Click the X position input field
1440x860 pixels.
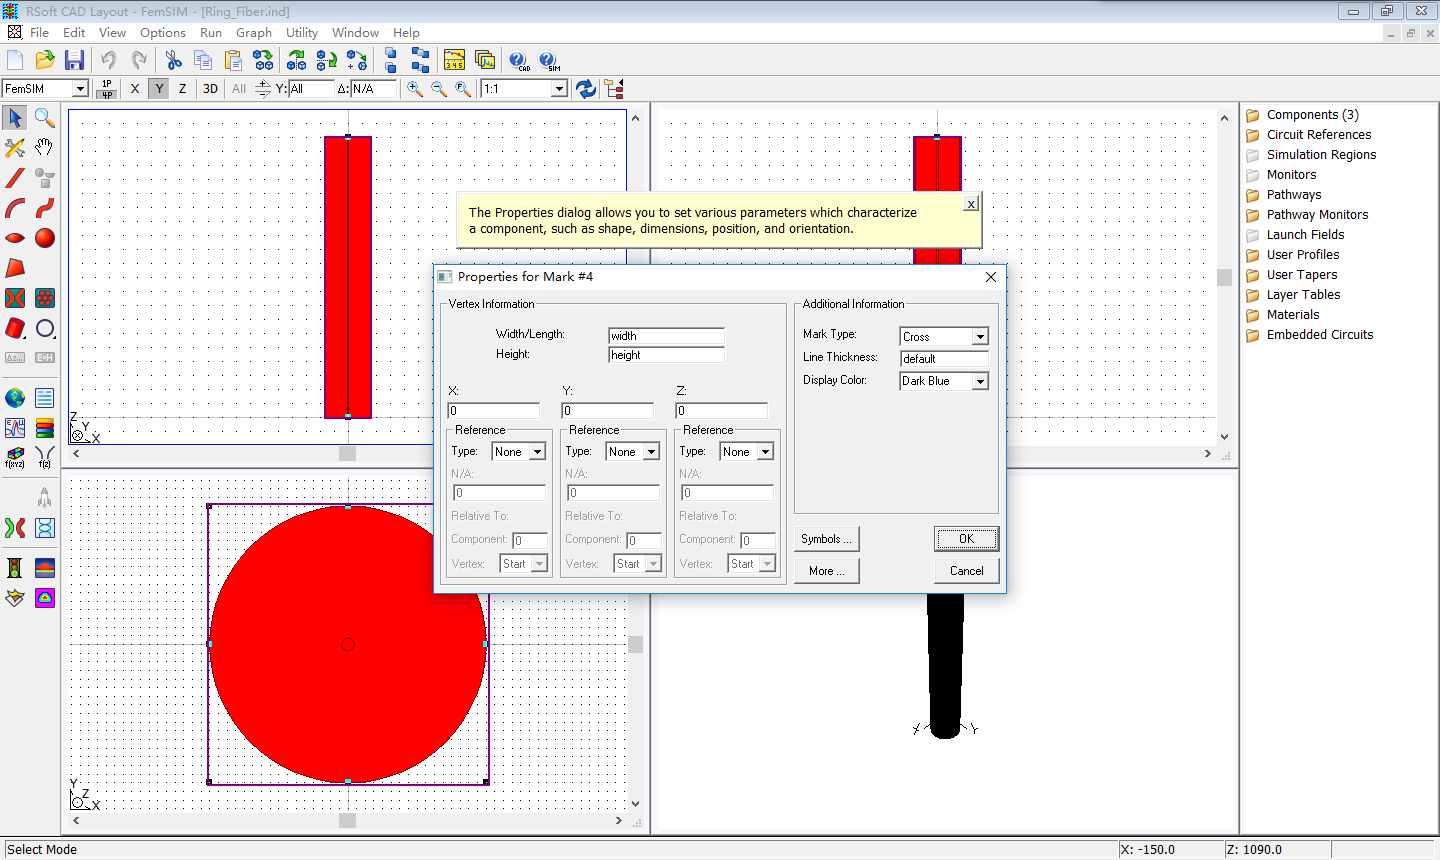pyautogui.click(x=494, y=411)
